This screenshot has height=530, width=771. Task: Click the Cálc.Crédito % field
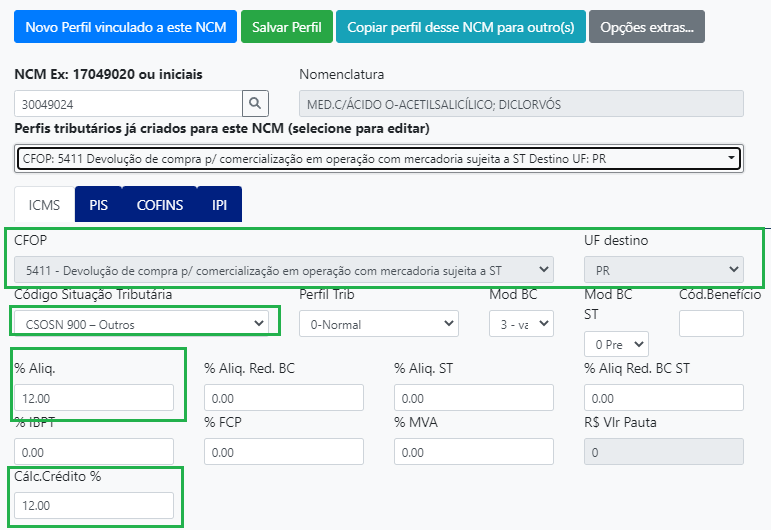click(94, 506)
